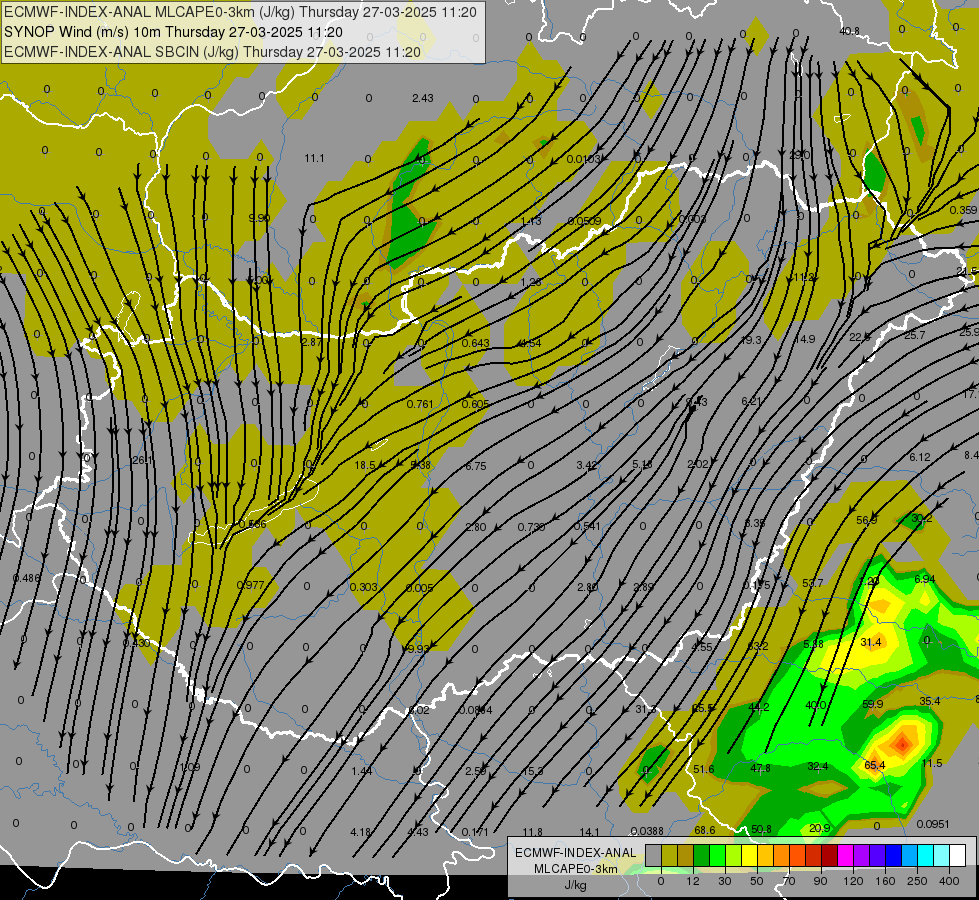This screenshot has height=900, width=979.
Task: Click the map value 0.605
Action: pyautogui.click(x=475, y=404)
